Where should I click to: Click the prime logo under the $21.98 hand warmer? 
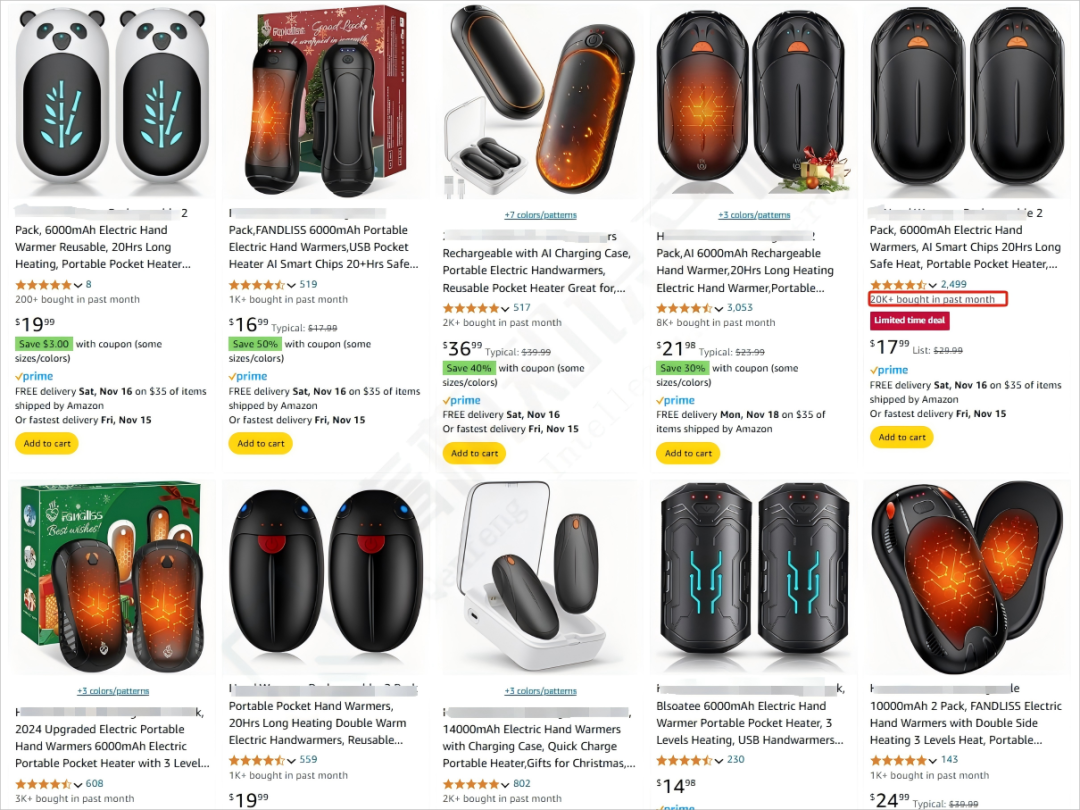pos(675,400)
